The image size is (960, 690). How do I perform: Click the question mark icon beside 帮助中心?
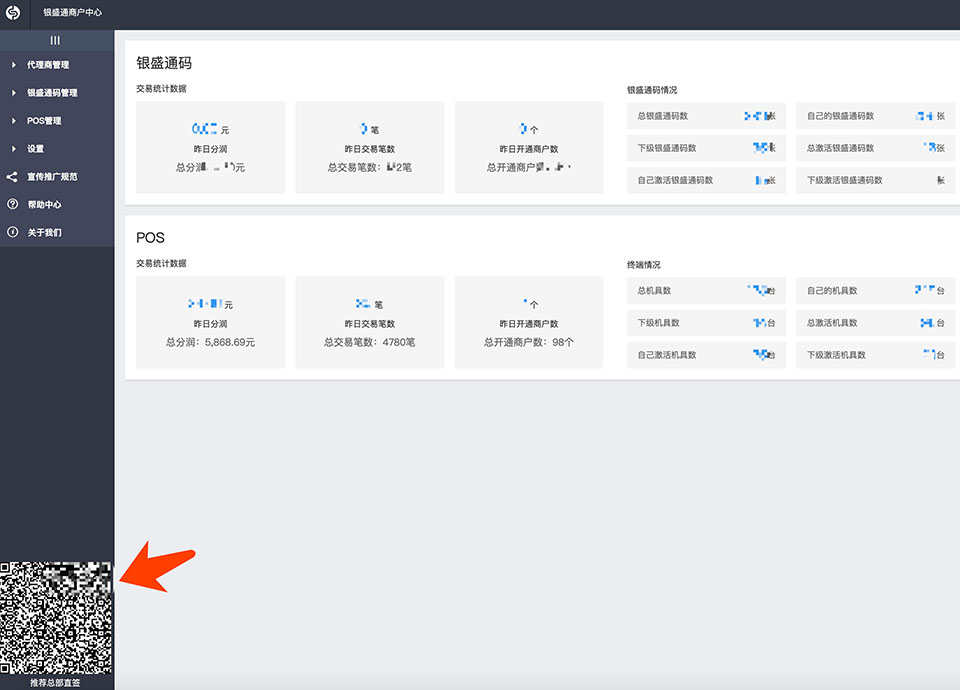(x=12, y=204)
